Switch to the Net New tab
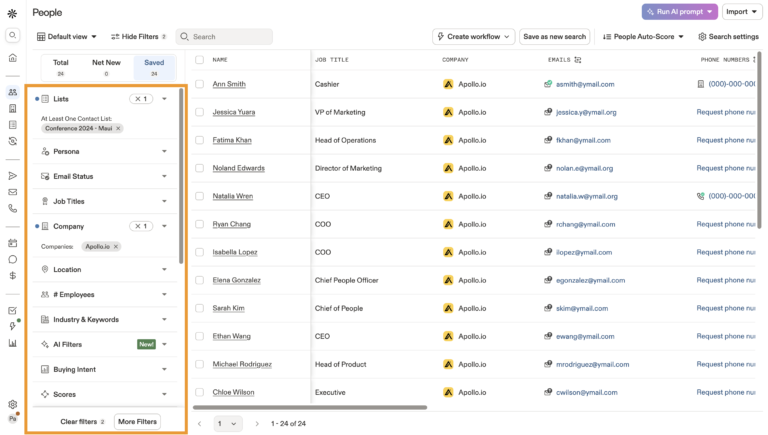The image size is (768, 435). 106,67
